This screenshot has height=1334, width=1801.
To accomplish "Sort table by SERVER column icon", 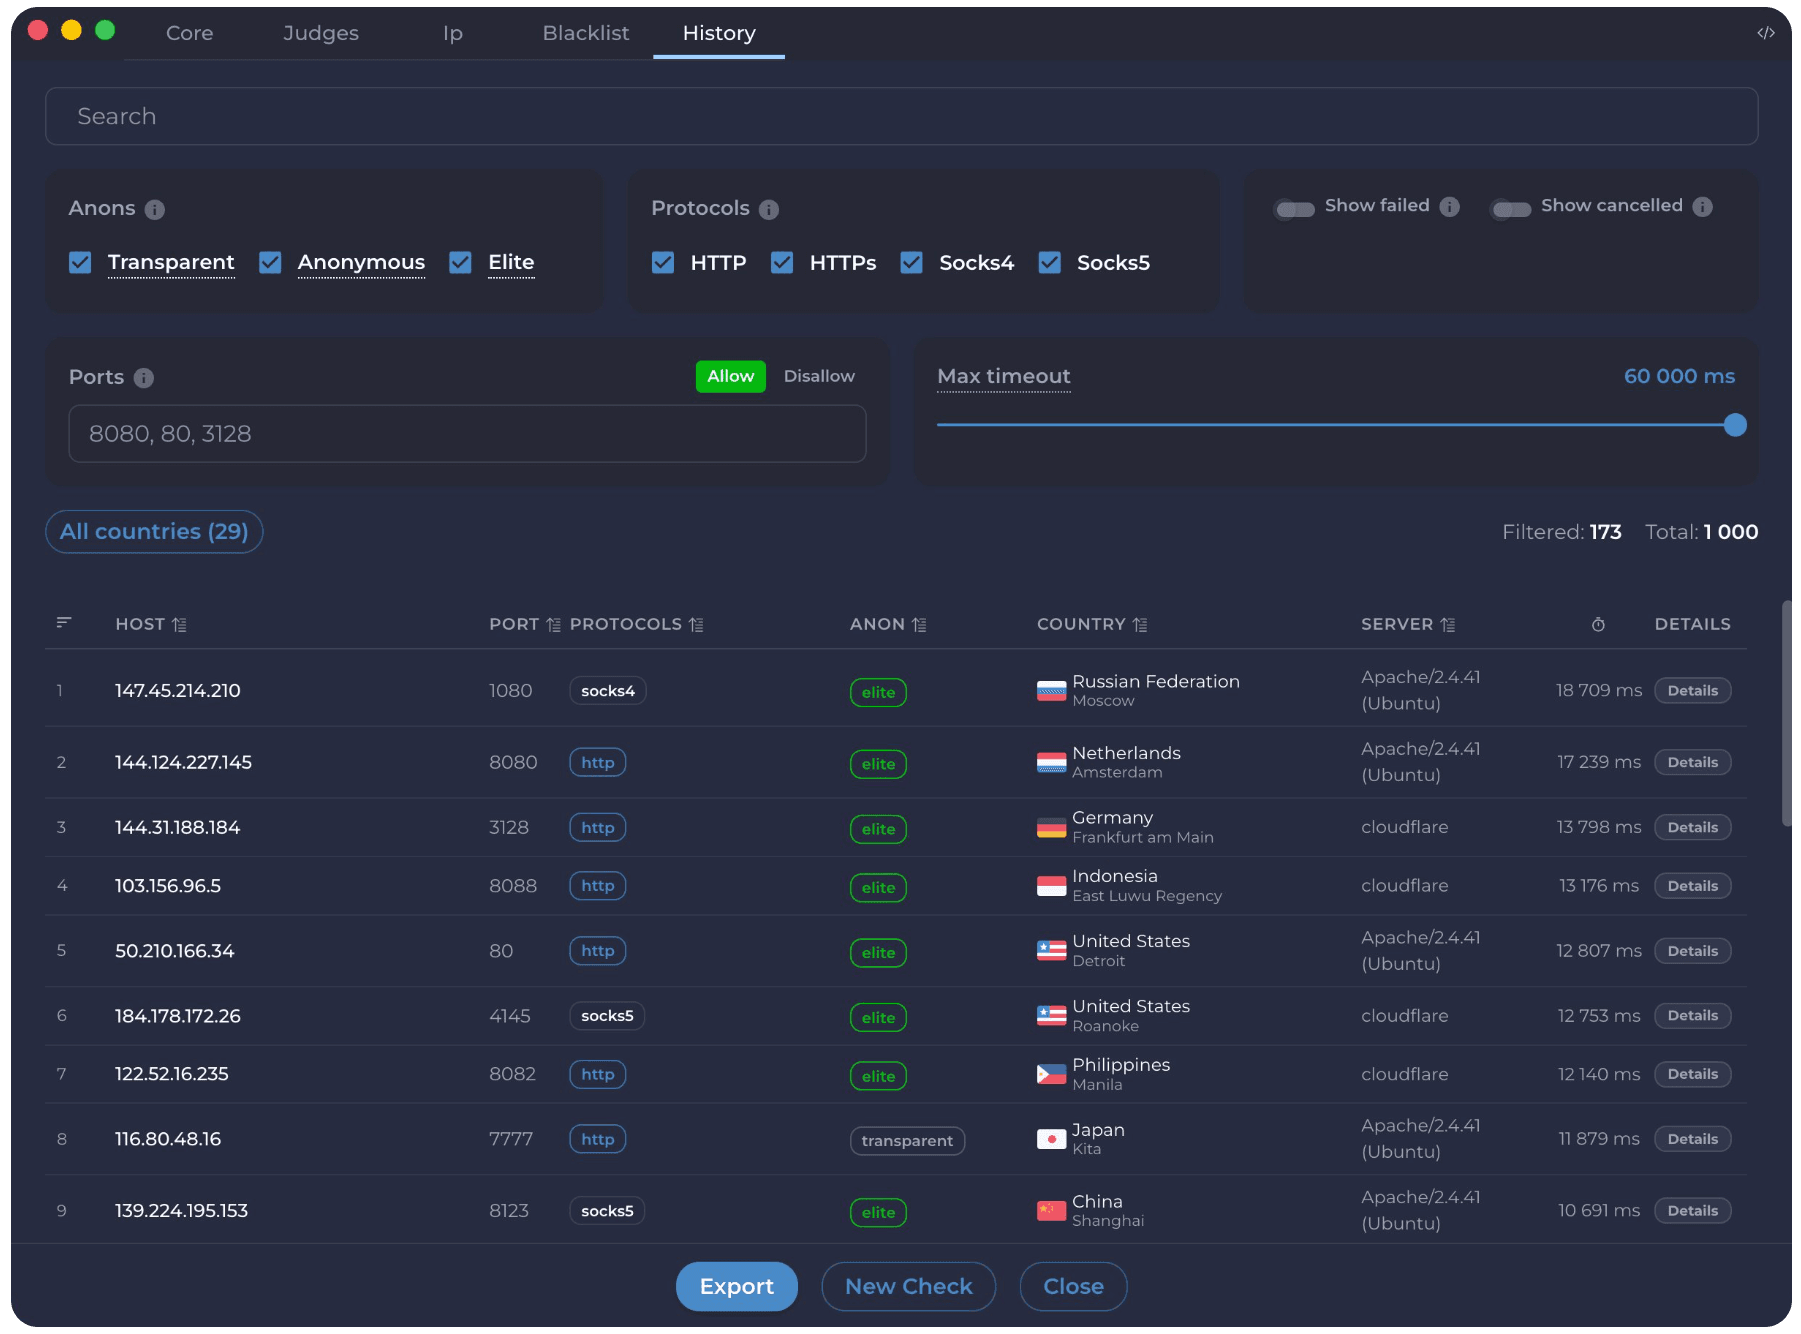I will (1447, 624).
